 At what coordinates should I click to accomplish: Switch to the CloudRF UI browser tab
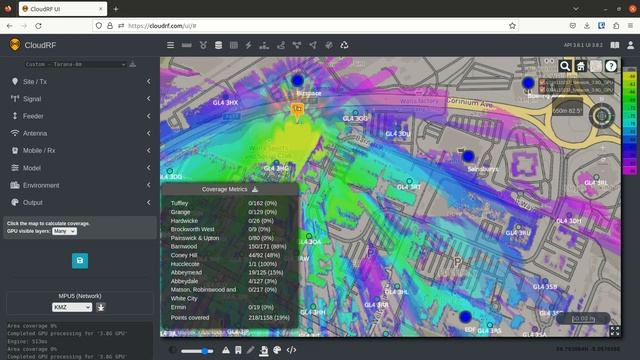63,9
